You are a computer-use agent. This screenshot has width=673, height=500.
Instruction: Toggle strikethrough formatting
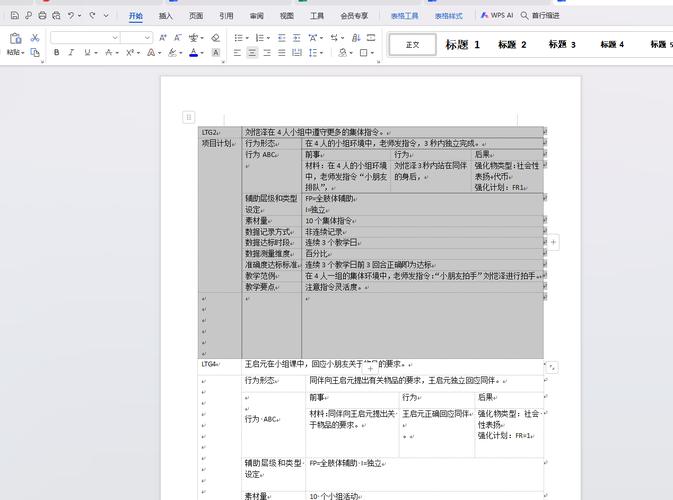(109, 52)
